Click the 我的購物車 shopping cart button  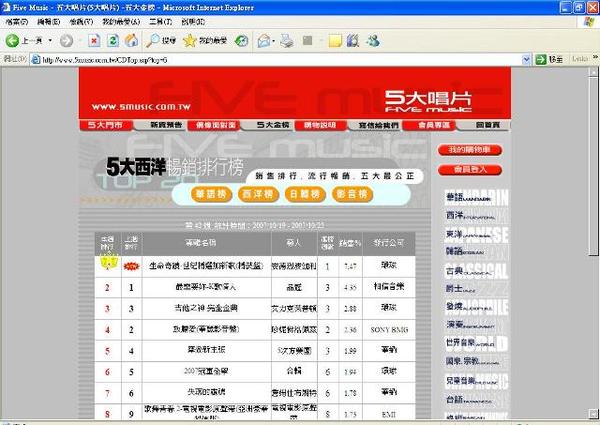pos(470,150)
